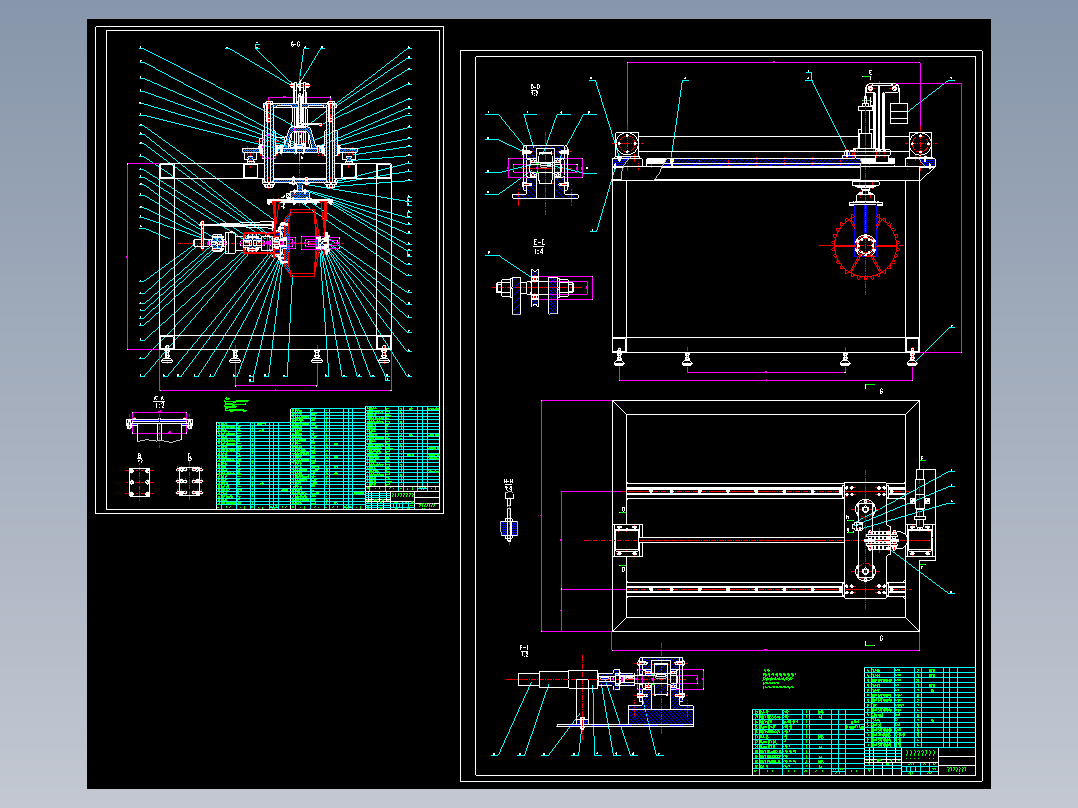Viewport: 1078px width, 808px height.
Task: Select the red sprocket gear in side elevation
Action: pos(866,245)
